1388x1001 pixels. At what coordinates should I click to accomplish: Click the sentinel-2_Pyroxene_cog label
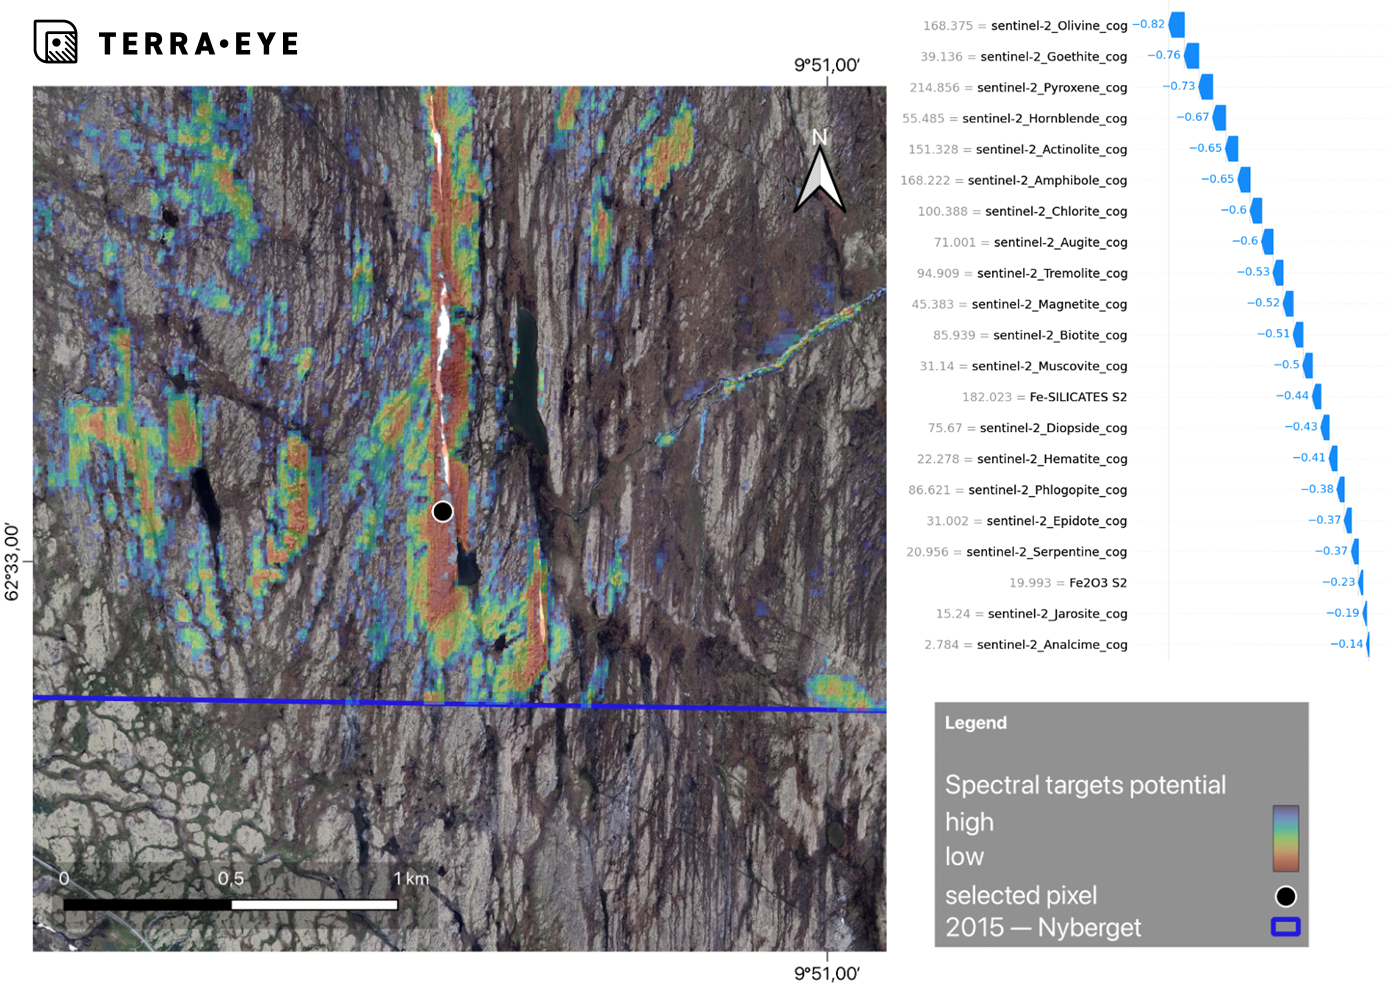(1052, 88)
